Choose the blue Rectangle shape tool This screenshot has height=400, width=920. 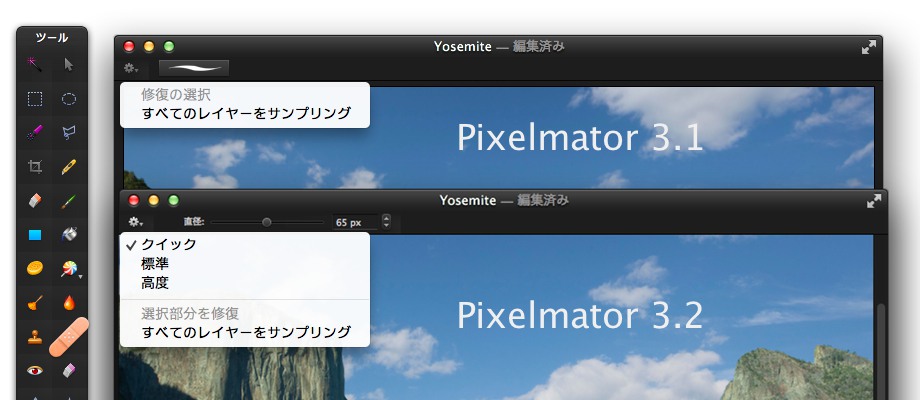(x=35, y=235)
